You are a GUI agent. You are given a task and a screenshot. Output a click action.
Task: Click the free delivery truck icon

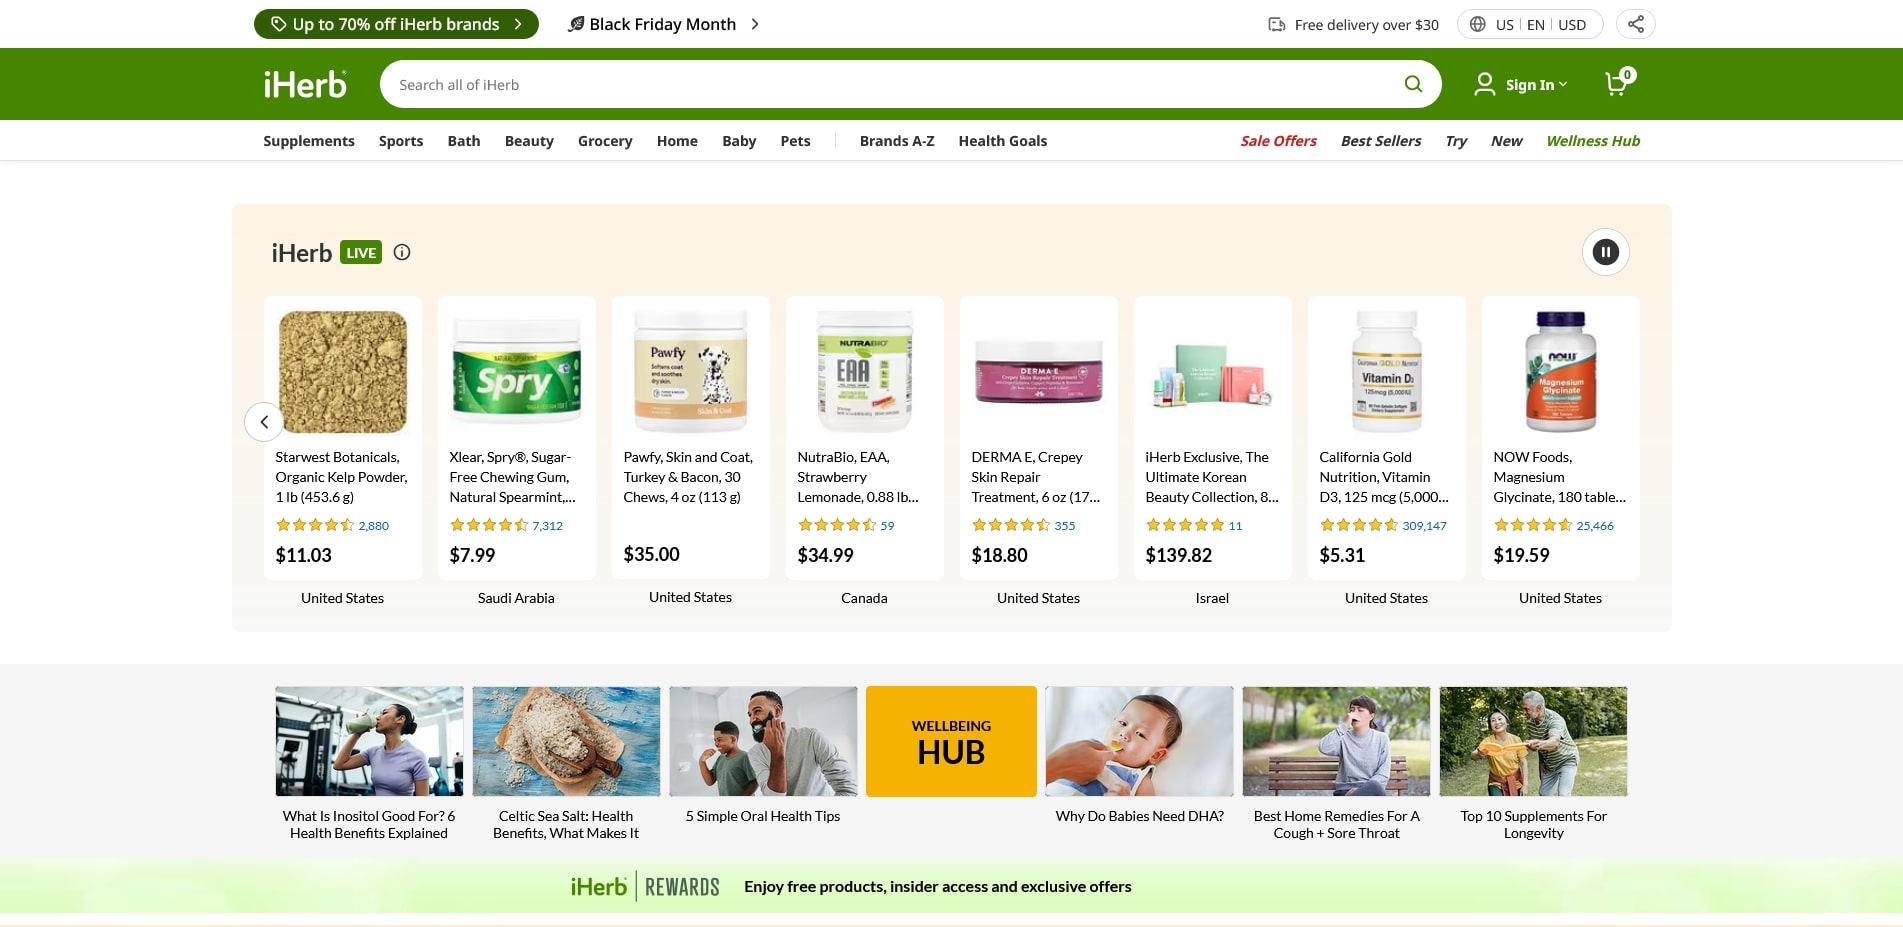(1277, 24)
